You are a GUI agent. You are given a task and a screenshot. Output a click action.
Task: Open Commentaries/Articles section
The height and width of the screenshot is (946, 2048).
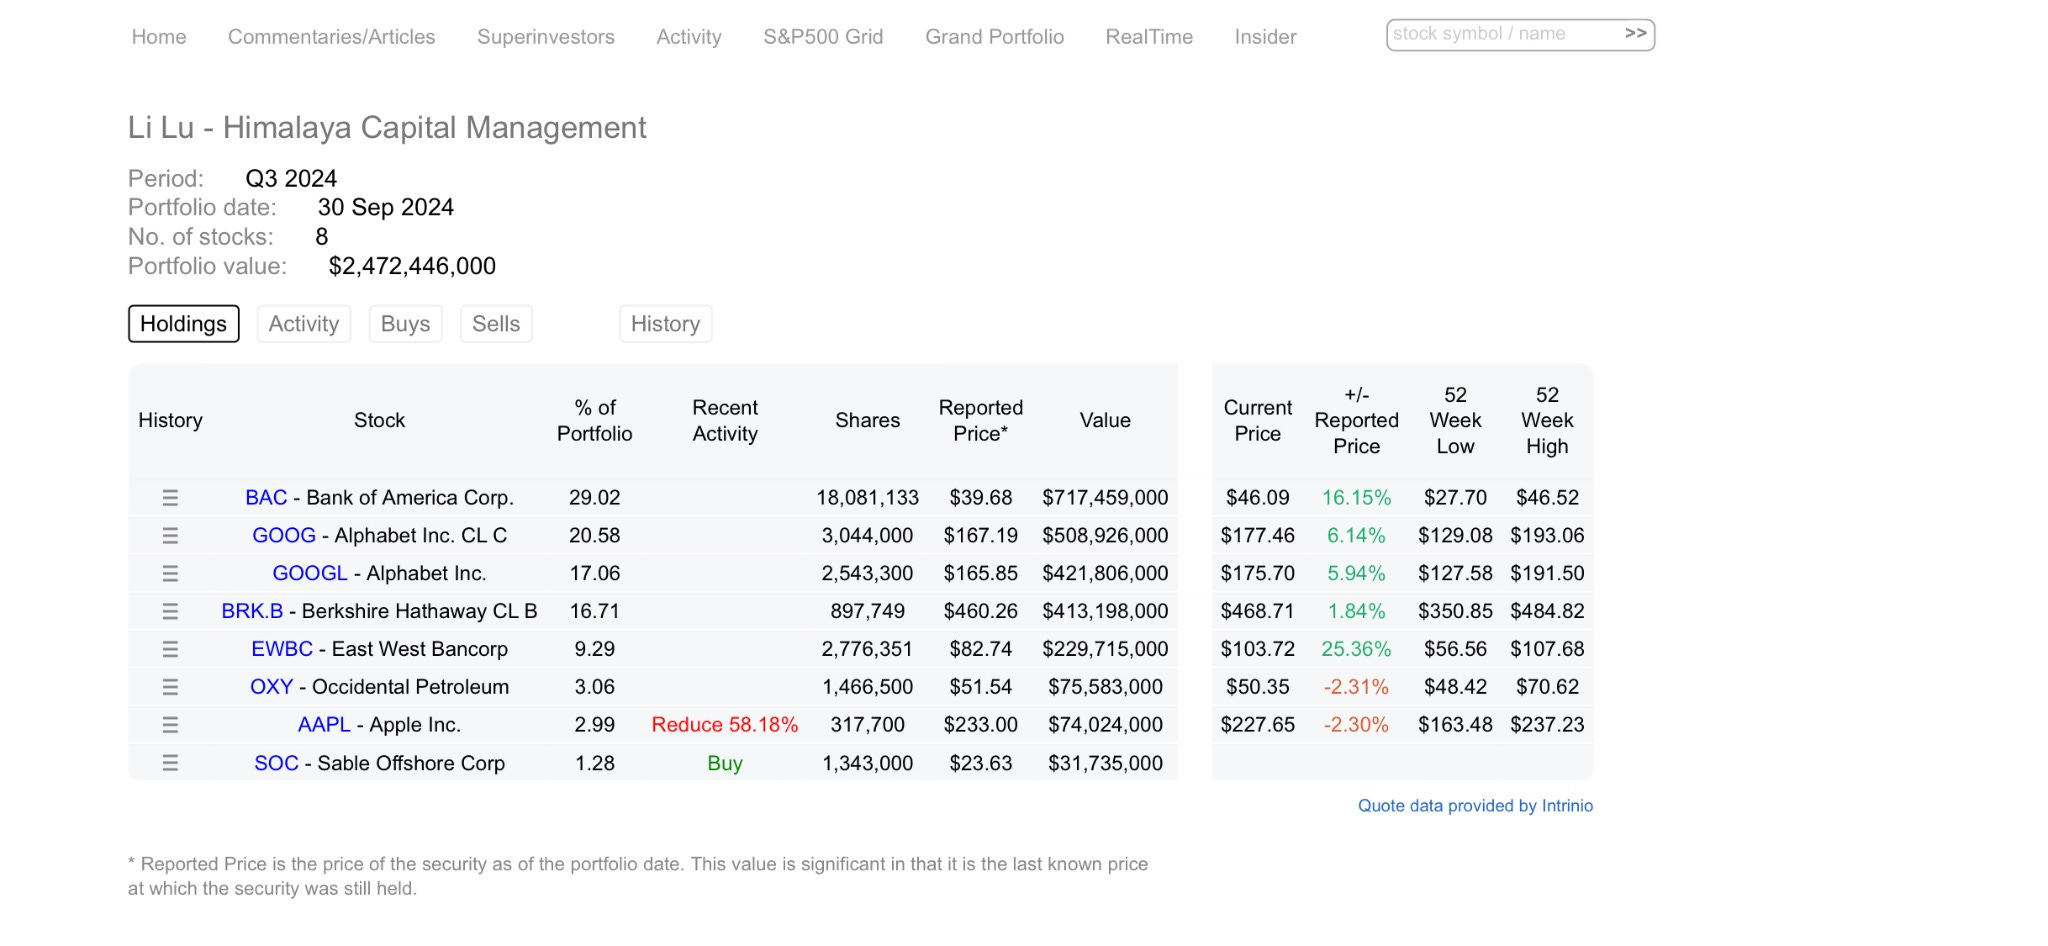(x=332, y=37)
